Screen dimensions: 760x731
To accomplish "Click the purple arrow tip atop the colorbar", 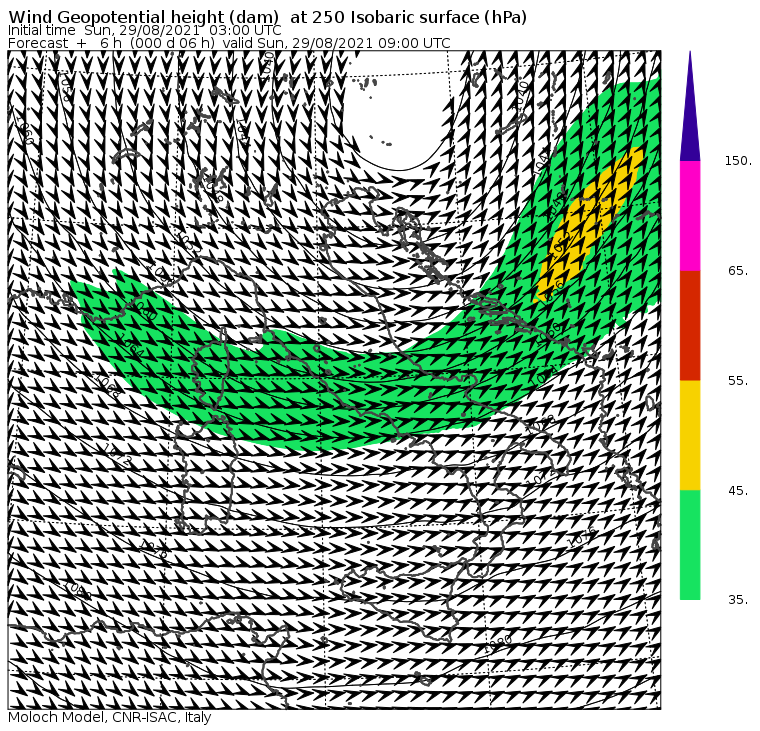I will click(x=690, y=106).
